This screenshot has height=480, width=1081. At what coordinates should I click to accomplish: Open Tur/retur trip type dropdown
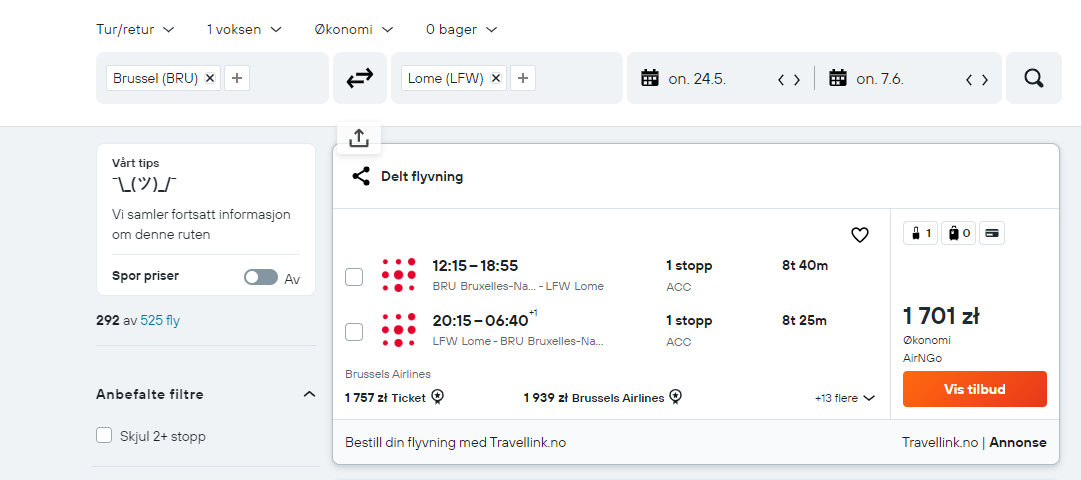135,30
